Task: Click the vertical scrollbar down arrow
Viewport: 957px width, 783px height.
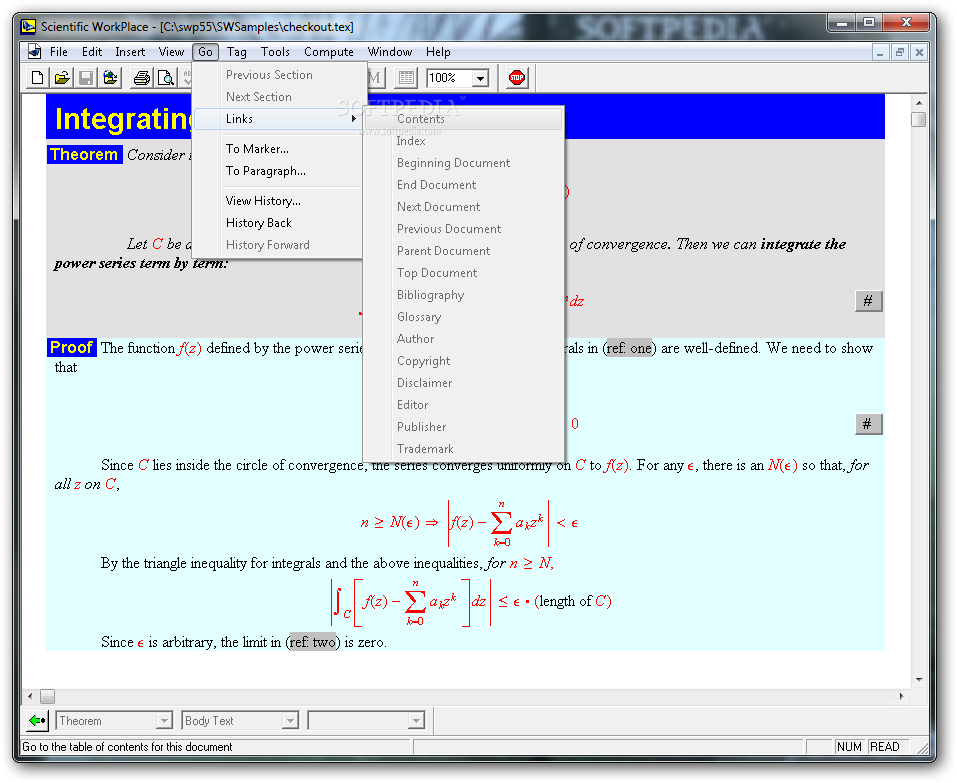Action: [x=919, y=680]
